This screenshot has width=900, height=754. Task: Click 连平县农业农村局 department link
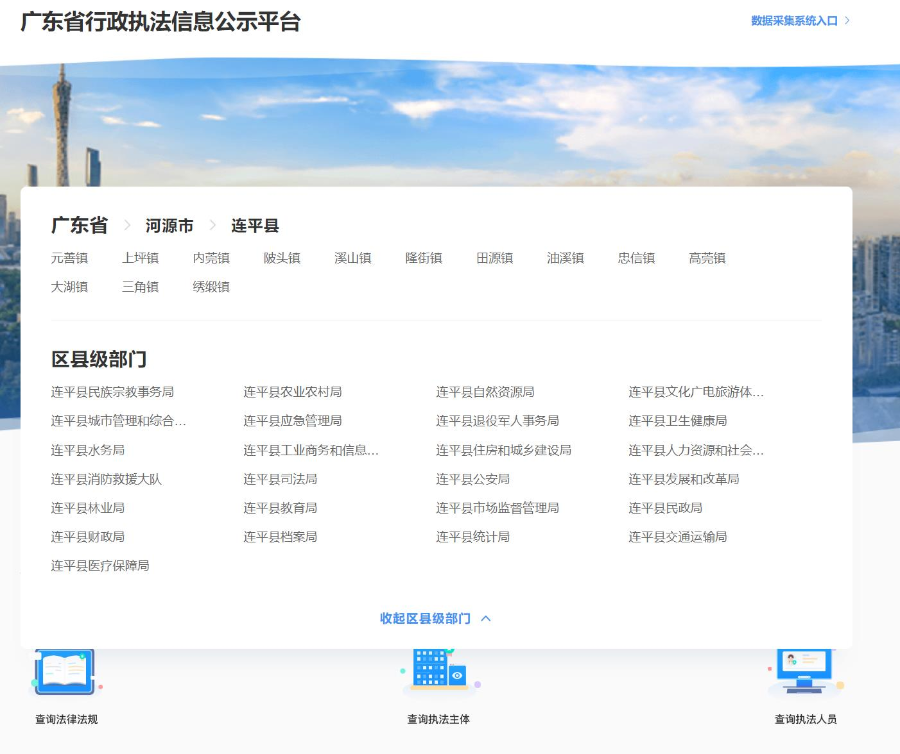tap(292, 392)
